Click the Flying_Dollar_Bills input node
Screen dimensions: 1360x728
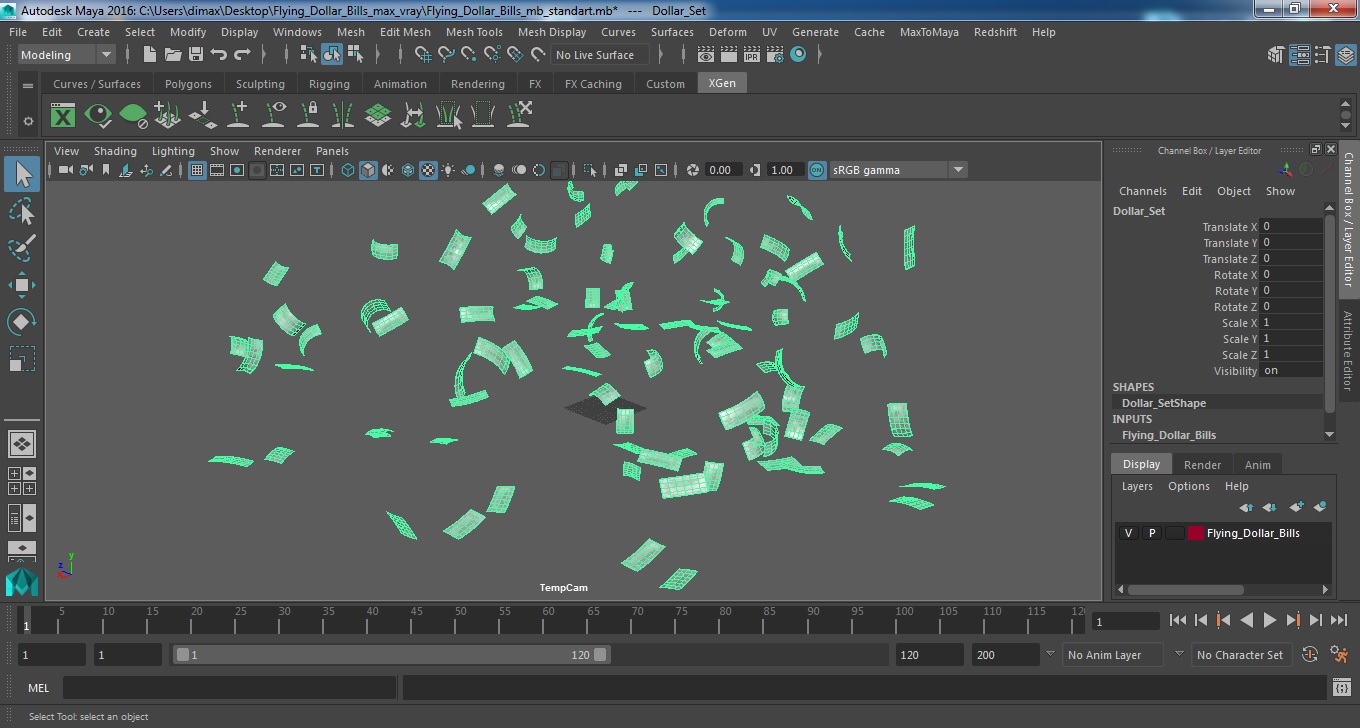click(1169, 435)
